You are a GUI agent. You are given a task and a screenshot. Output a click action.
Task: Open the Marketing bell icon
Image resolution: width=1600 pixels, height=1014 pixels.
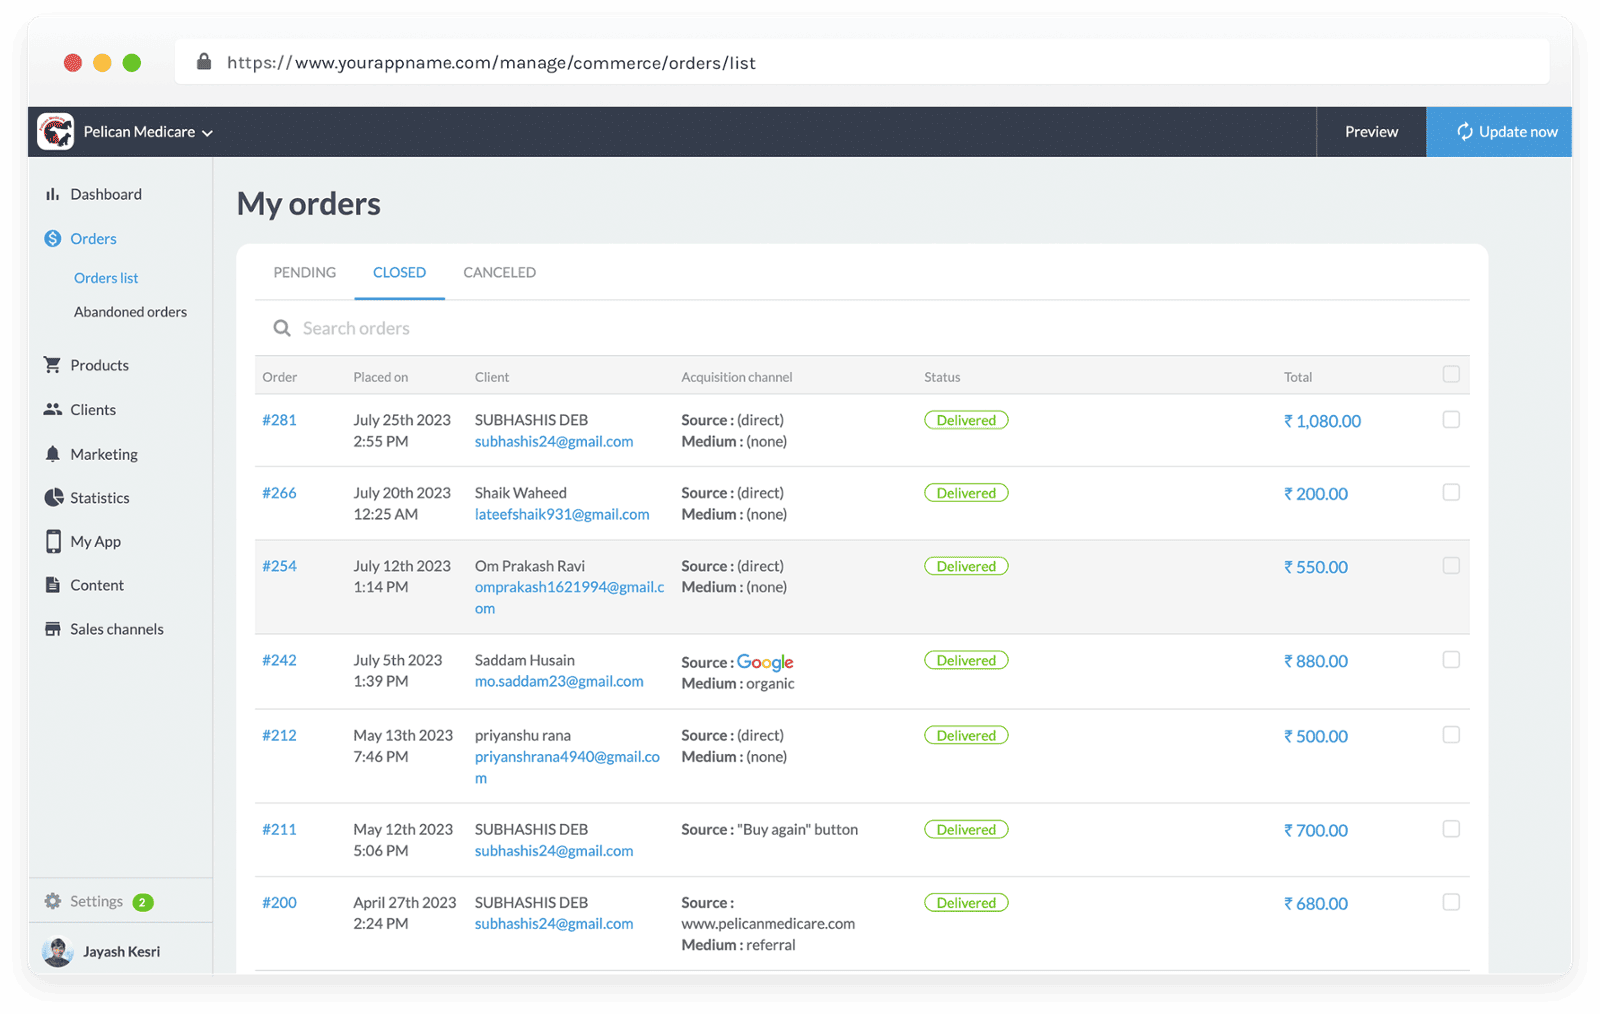(52, 453)
